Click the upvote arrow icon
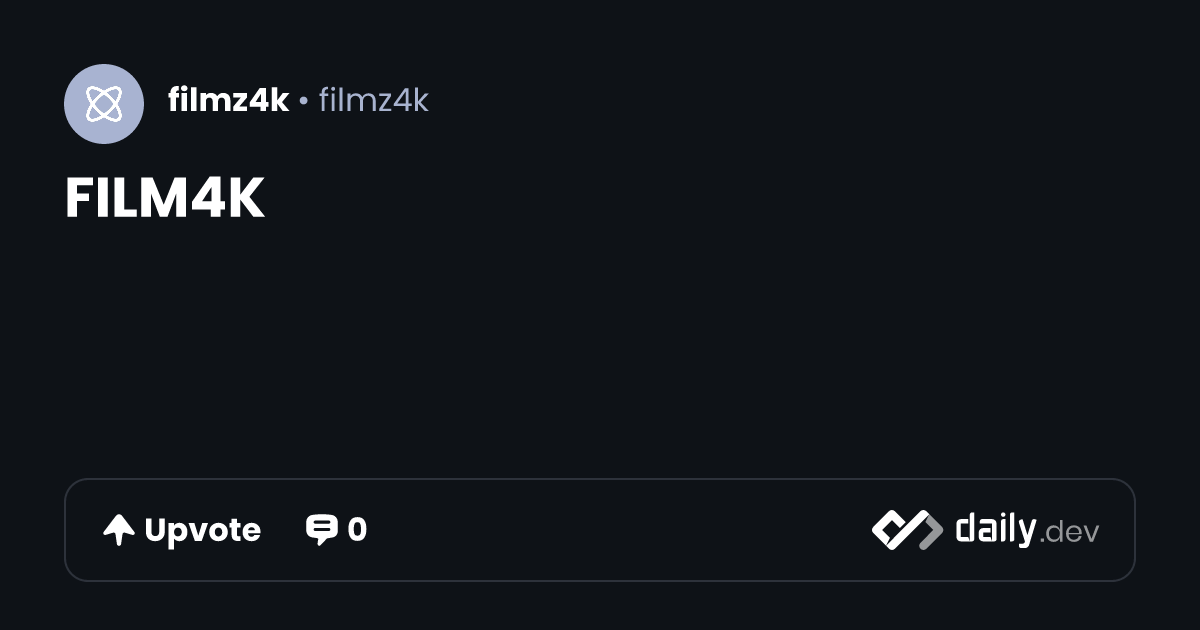The image size is (1200, 630). point(119,530)
